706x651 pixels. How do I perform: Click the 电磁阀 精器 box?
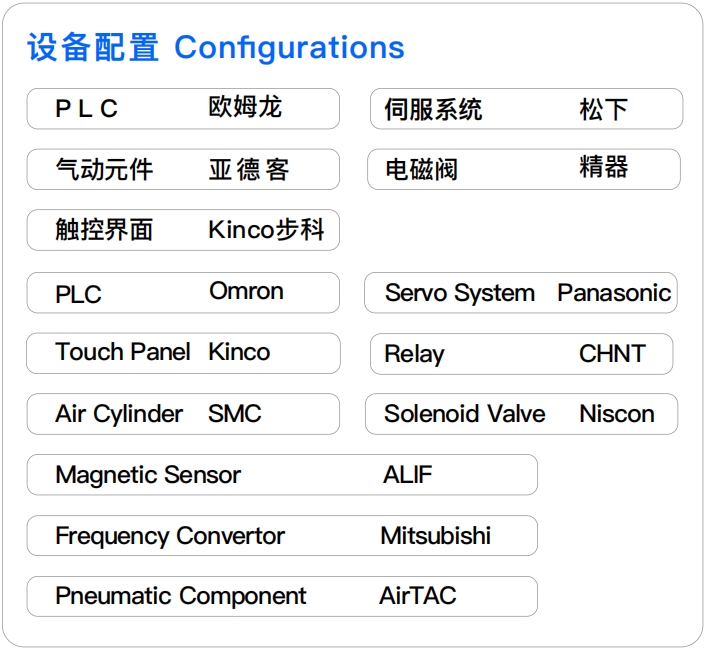524,170
